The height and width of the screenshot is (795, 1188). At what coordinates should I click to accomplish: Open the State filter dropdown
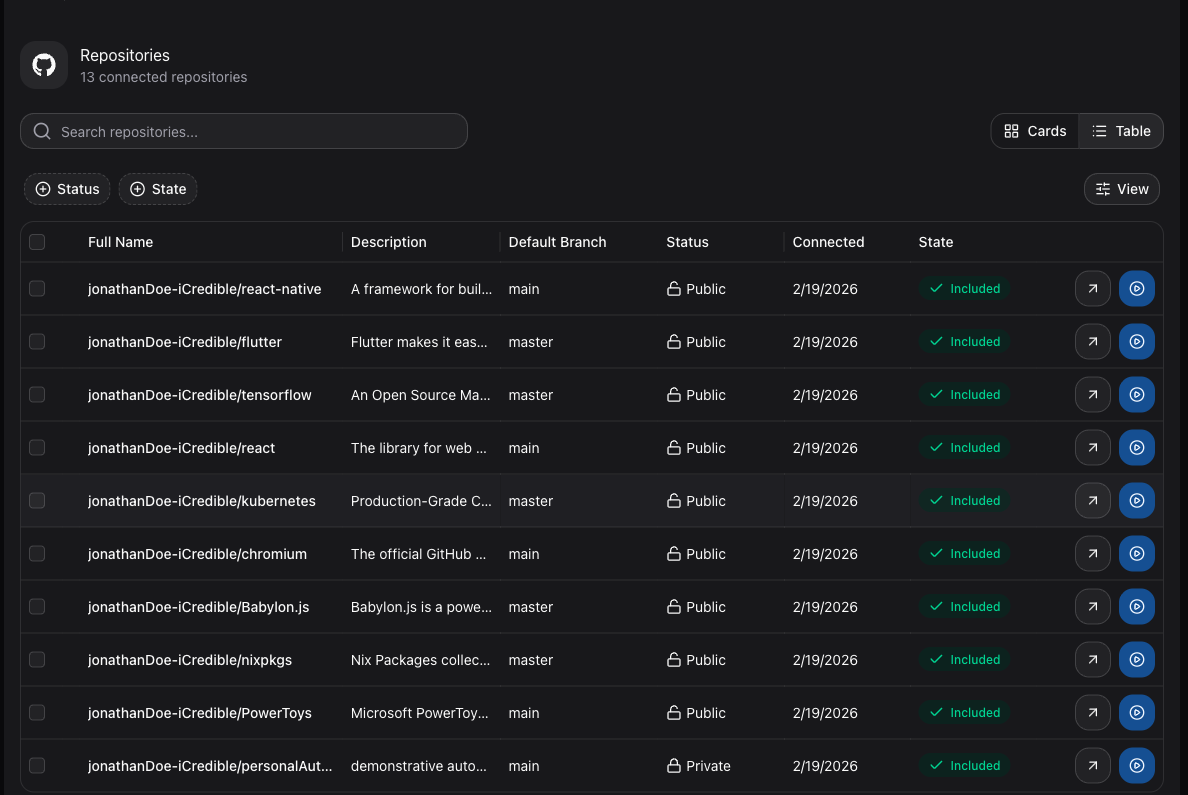[x=158, y=189]
